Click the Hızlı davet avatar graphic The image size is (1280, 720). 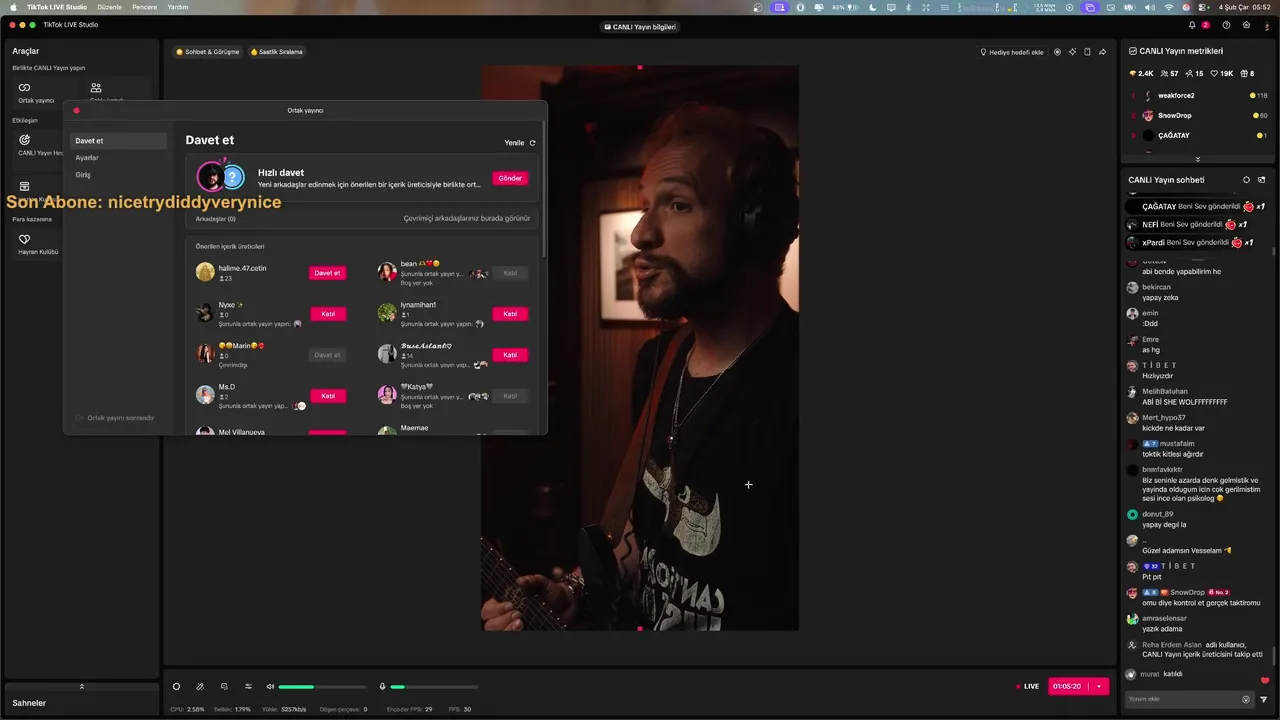[x=220, y=177]
